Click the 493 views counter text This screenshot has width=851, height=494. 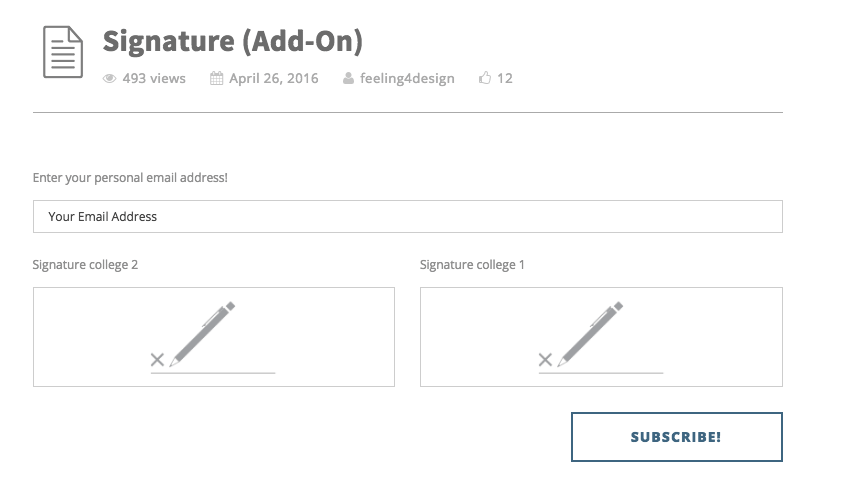coord(154,78)
